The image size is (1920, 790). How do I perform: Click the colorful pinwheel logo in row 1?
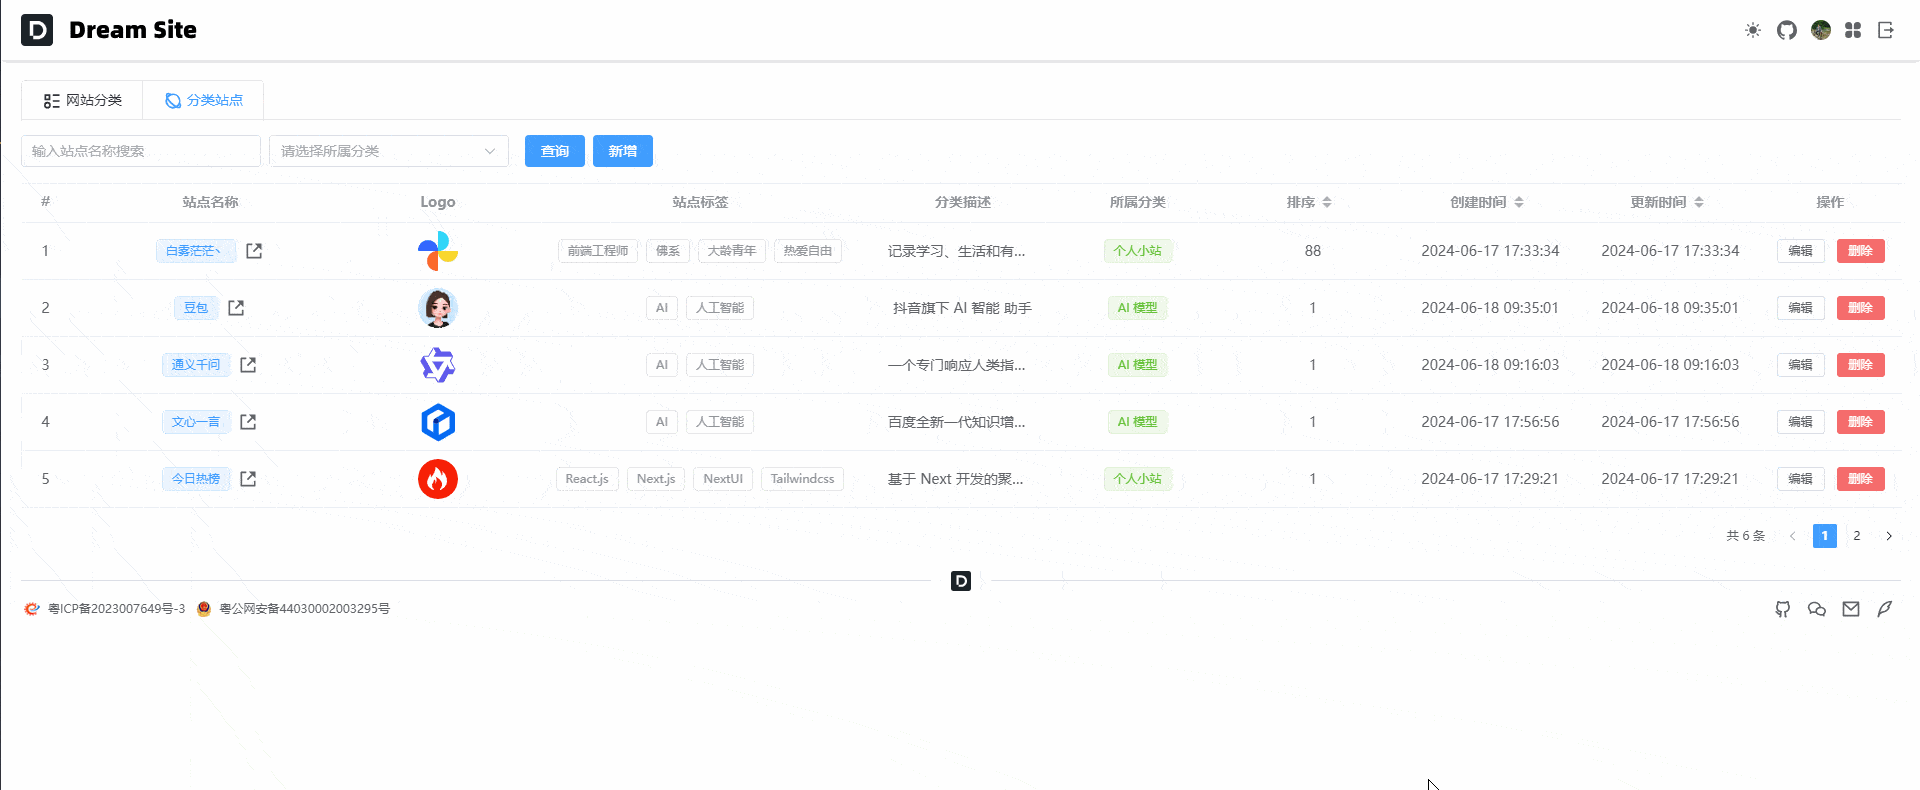pyautogui.click(x=438, y=251)
